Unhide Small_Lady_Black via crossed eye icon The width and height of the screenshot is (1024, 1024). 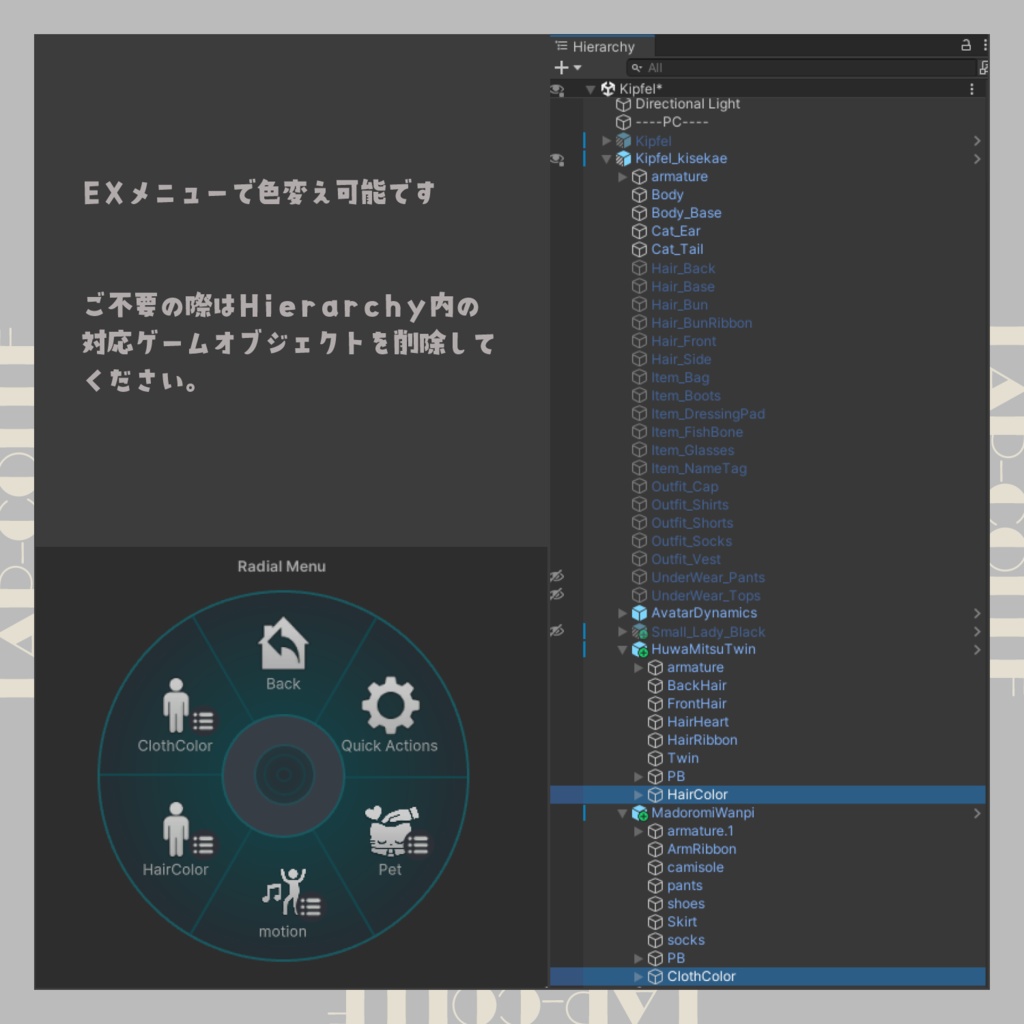(557, 631)
